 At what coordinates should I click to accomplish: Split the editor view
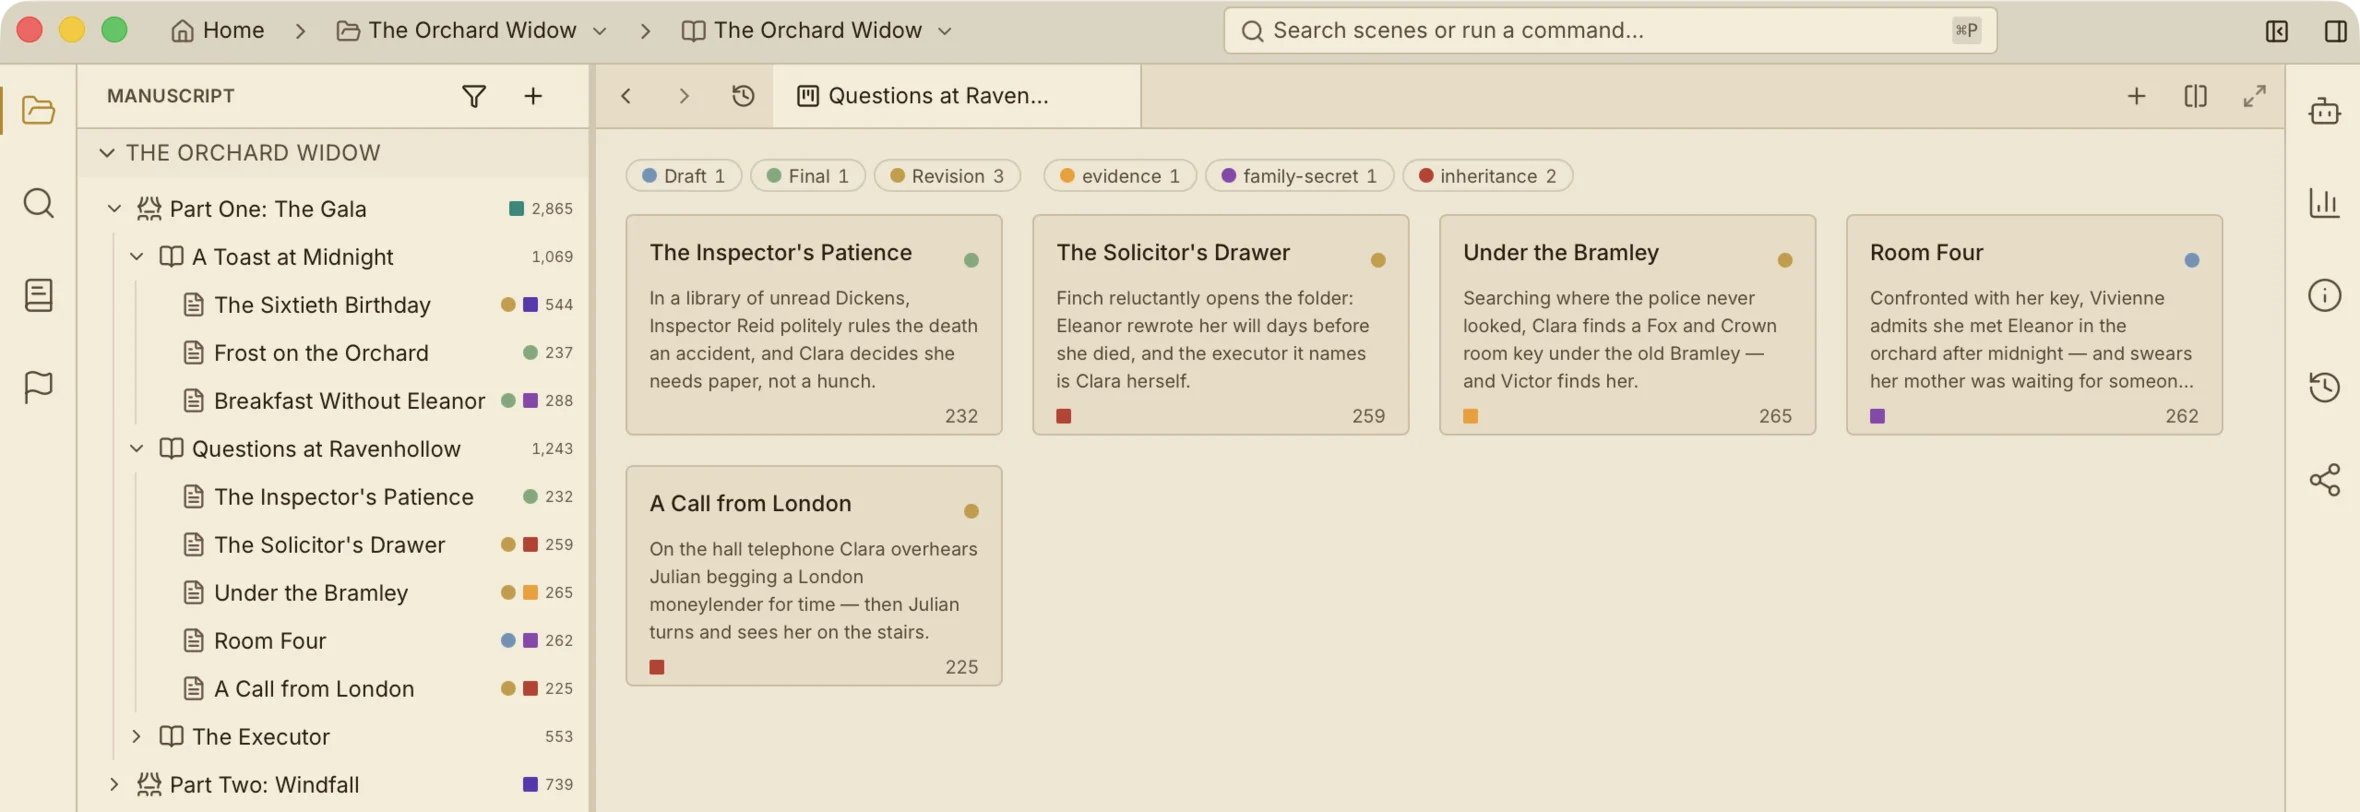tap(2195, 96)
